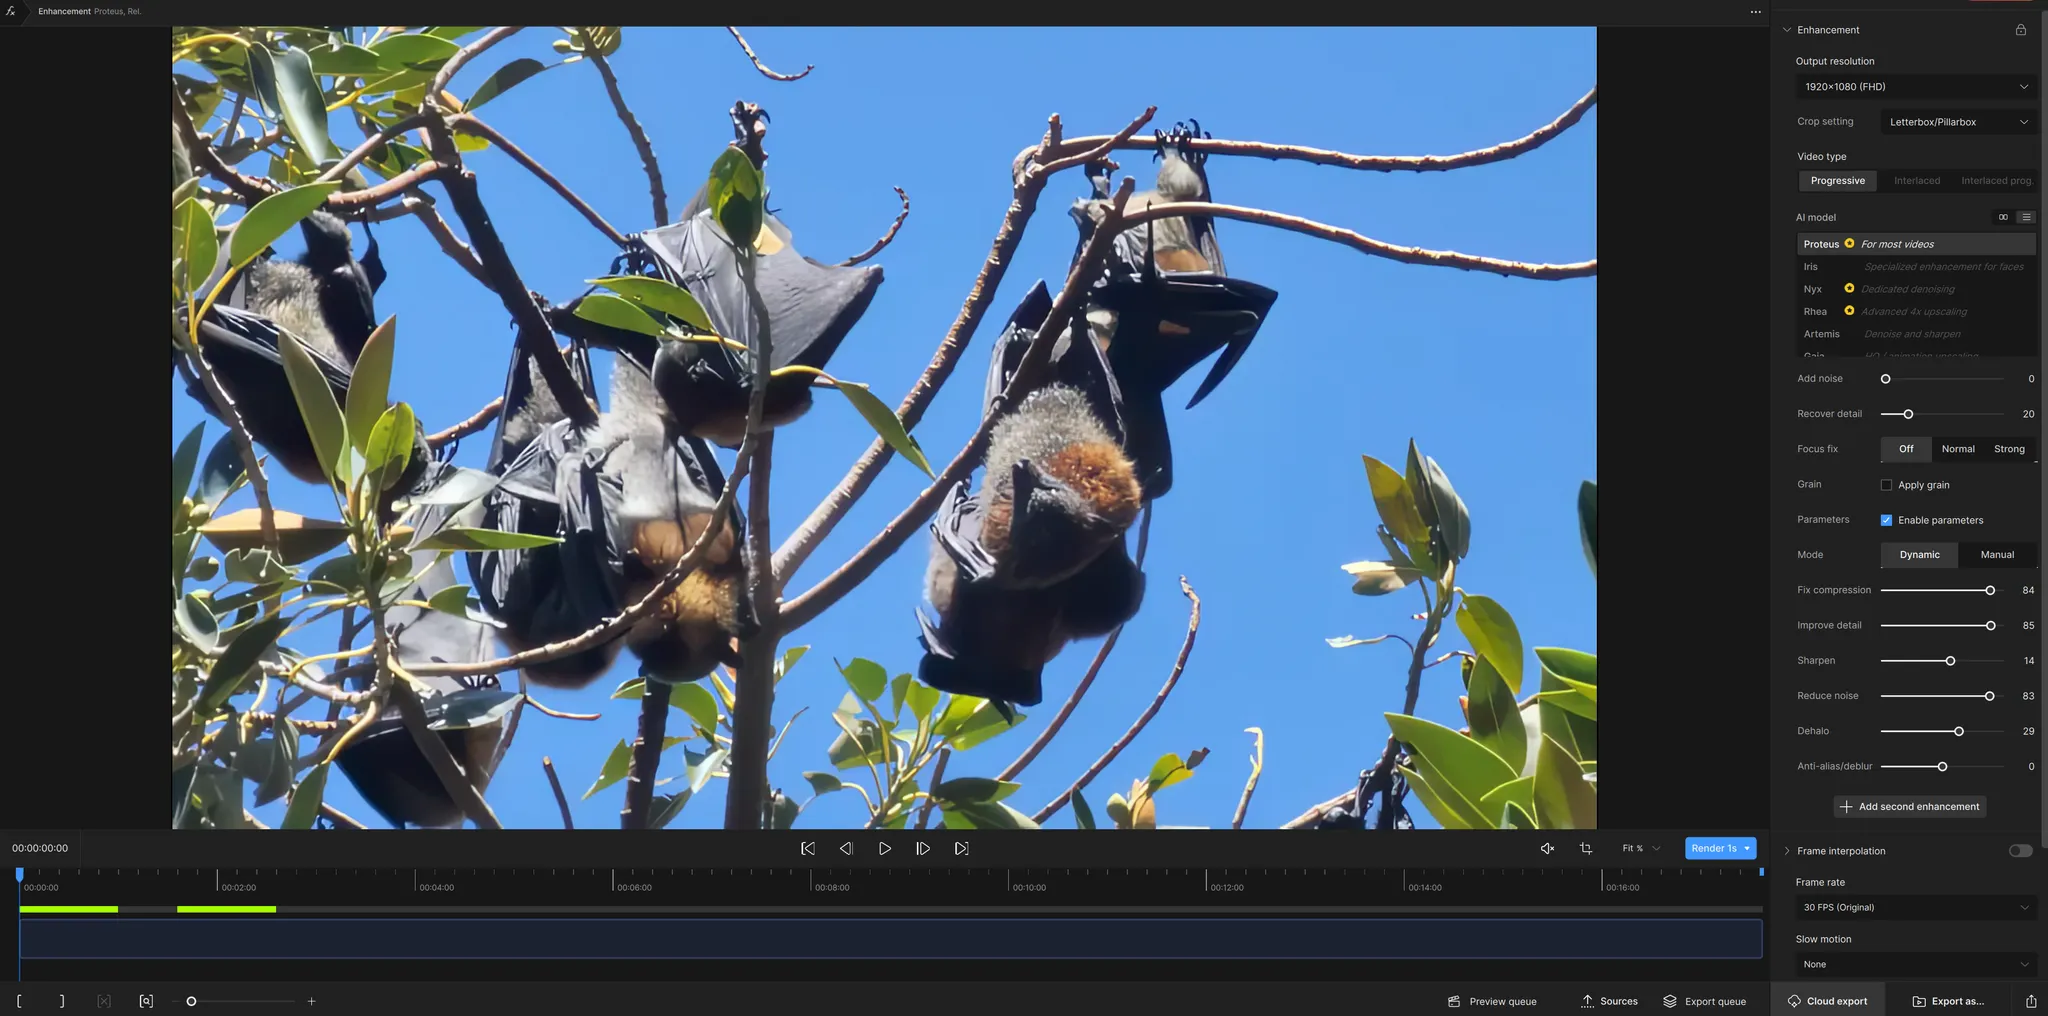Open the Export queue
Image resolution: width=2048 pixels, height=1016 pixels.
click(x=1704, y=1001)
